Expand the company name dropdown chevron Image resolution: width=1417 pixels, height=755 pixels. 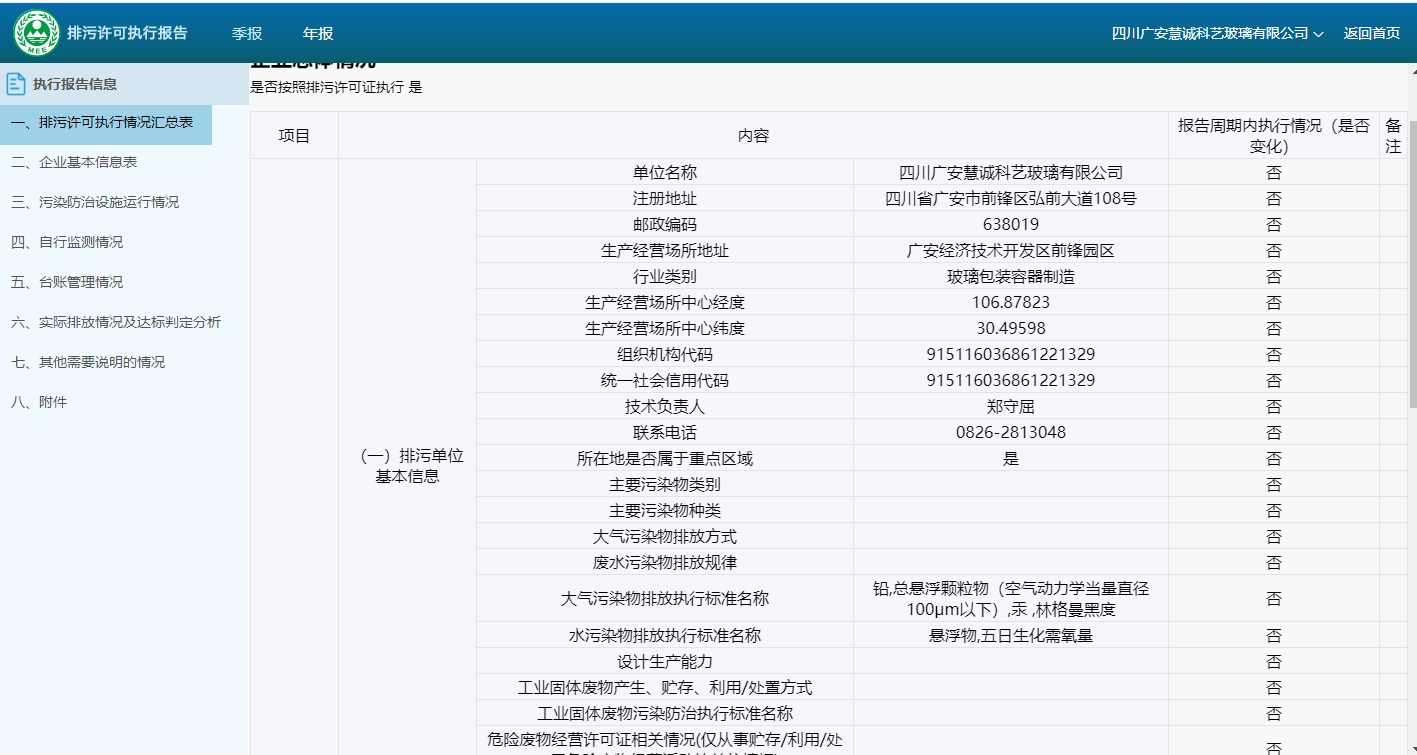1318,34
